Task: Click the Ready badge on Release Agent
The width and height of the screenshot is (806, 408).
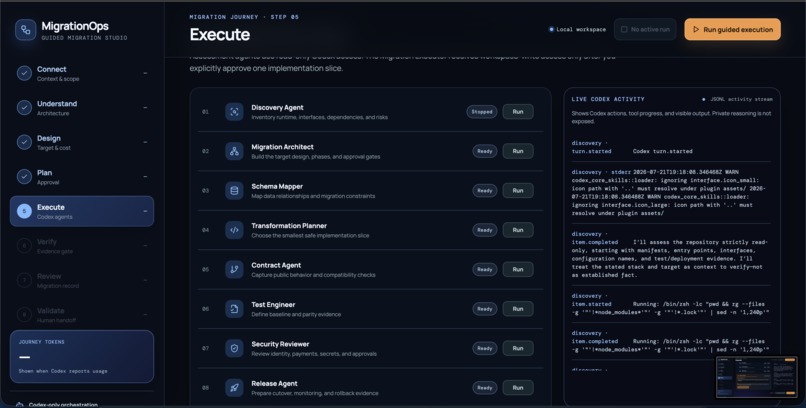Action: (485, 387)
